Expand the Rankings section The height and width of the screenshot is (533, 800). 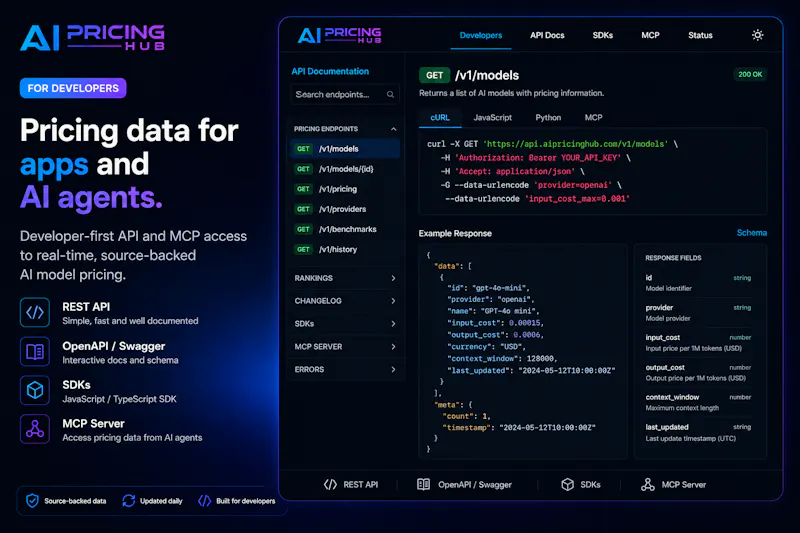pos(345,278)
